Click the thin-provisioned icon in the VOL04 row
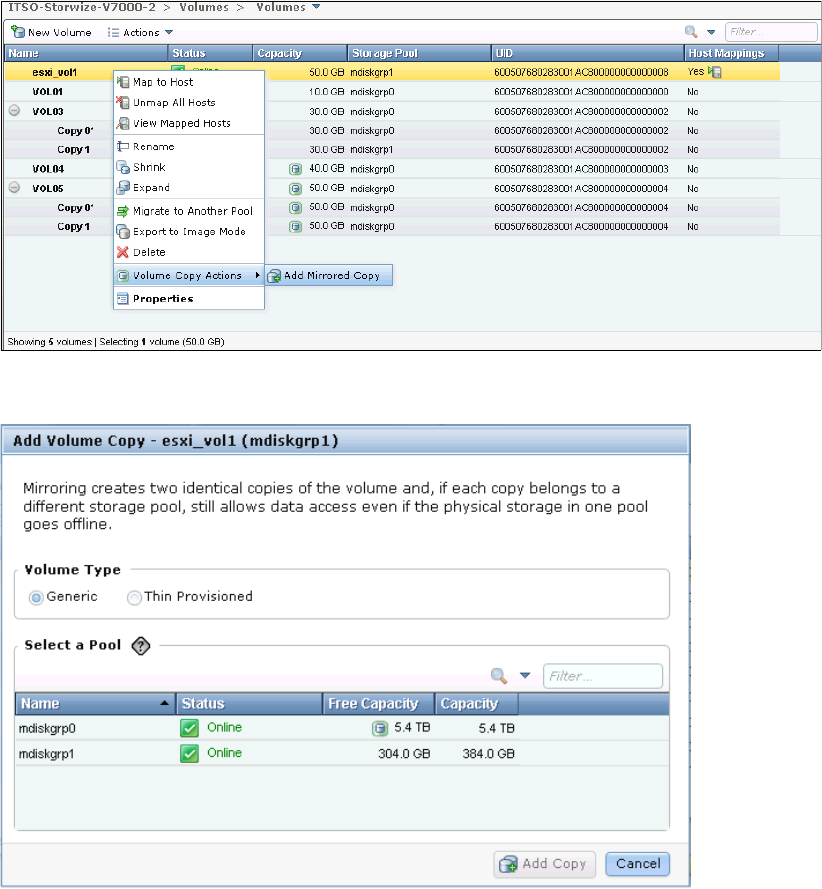This screenshot has width=822, height=889. click(295, 169)
